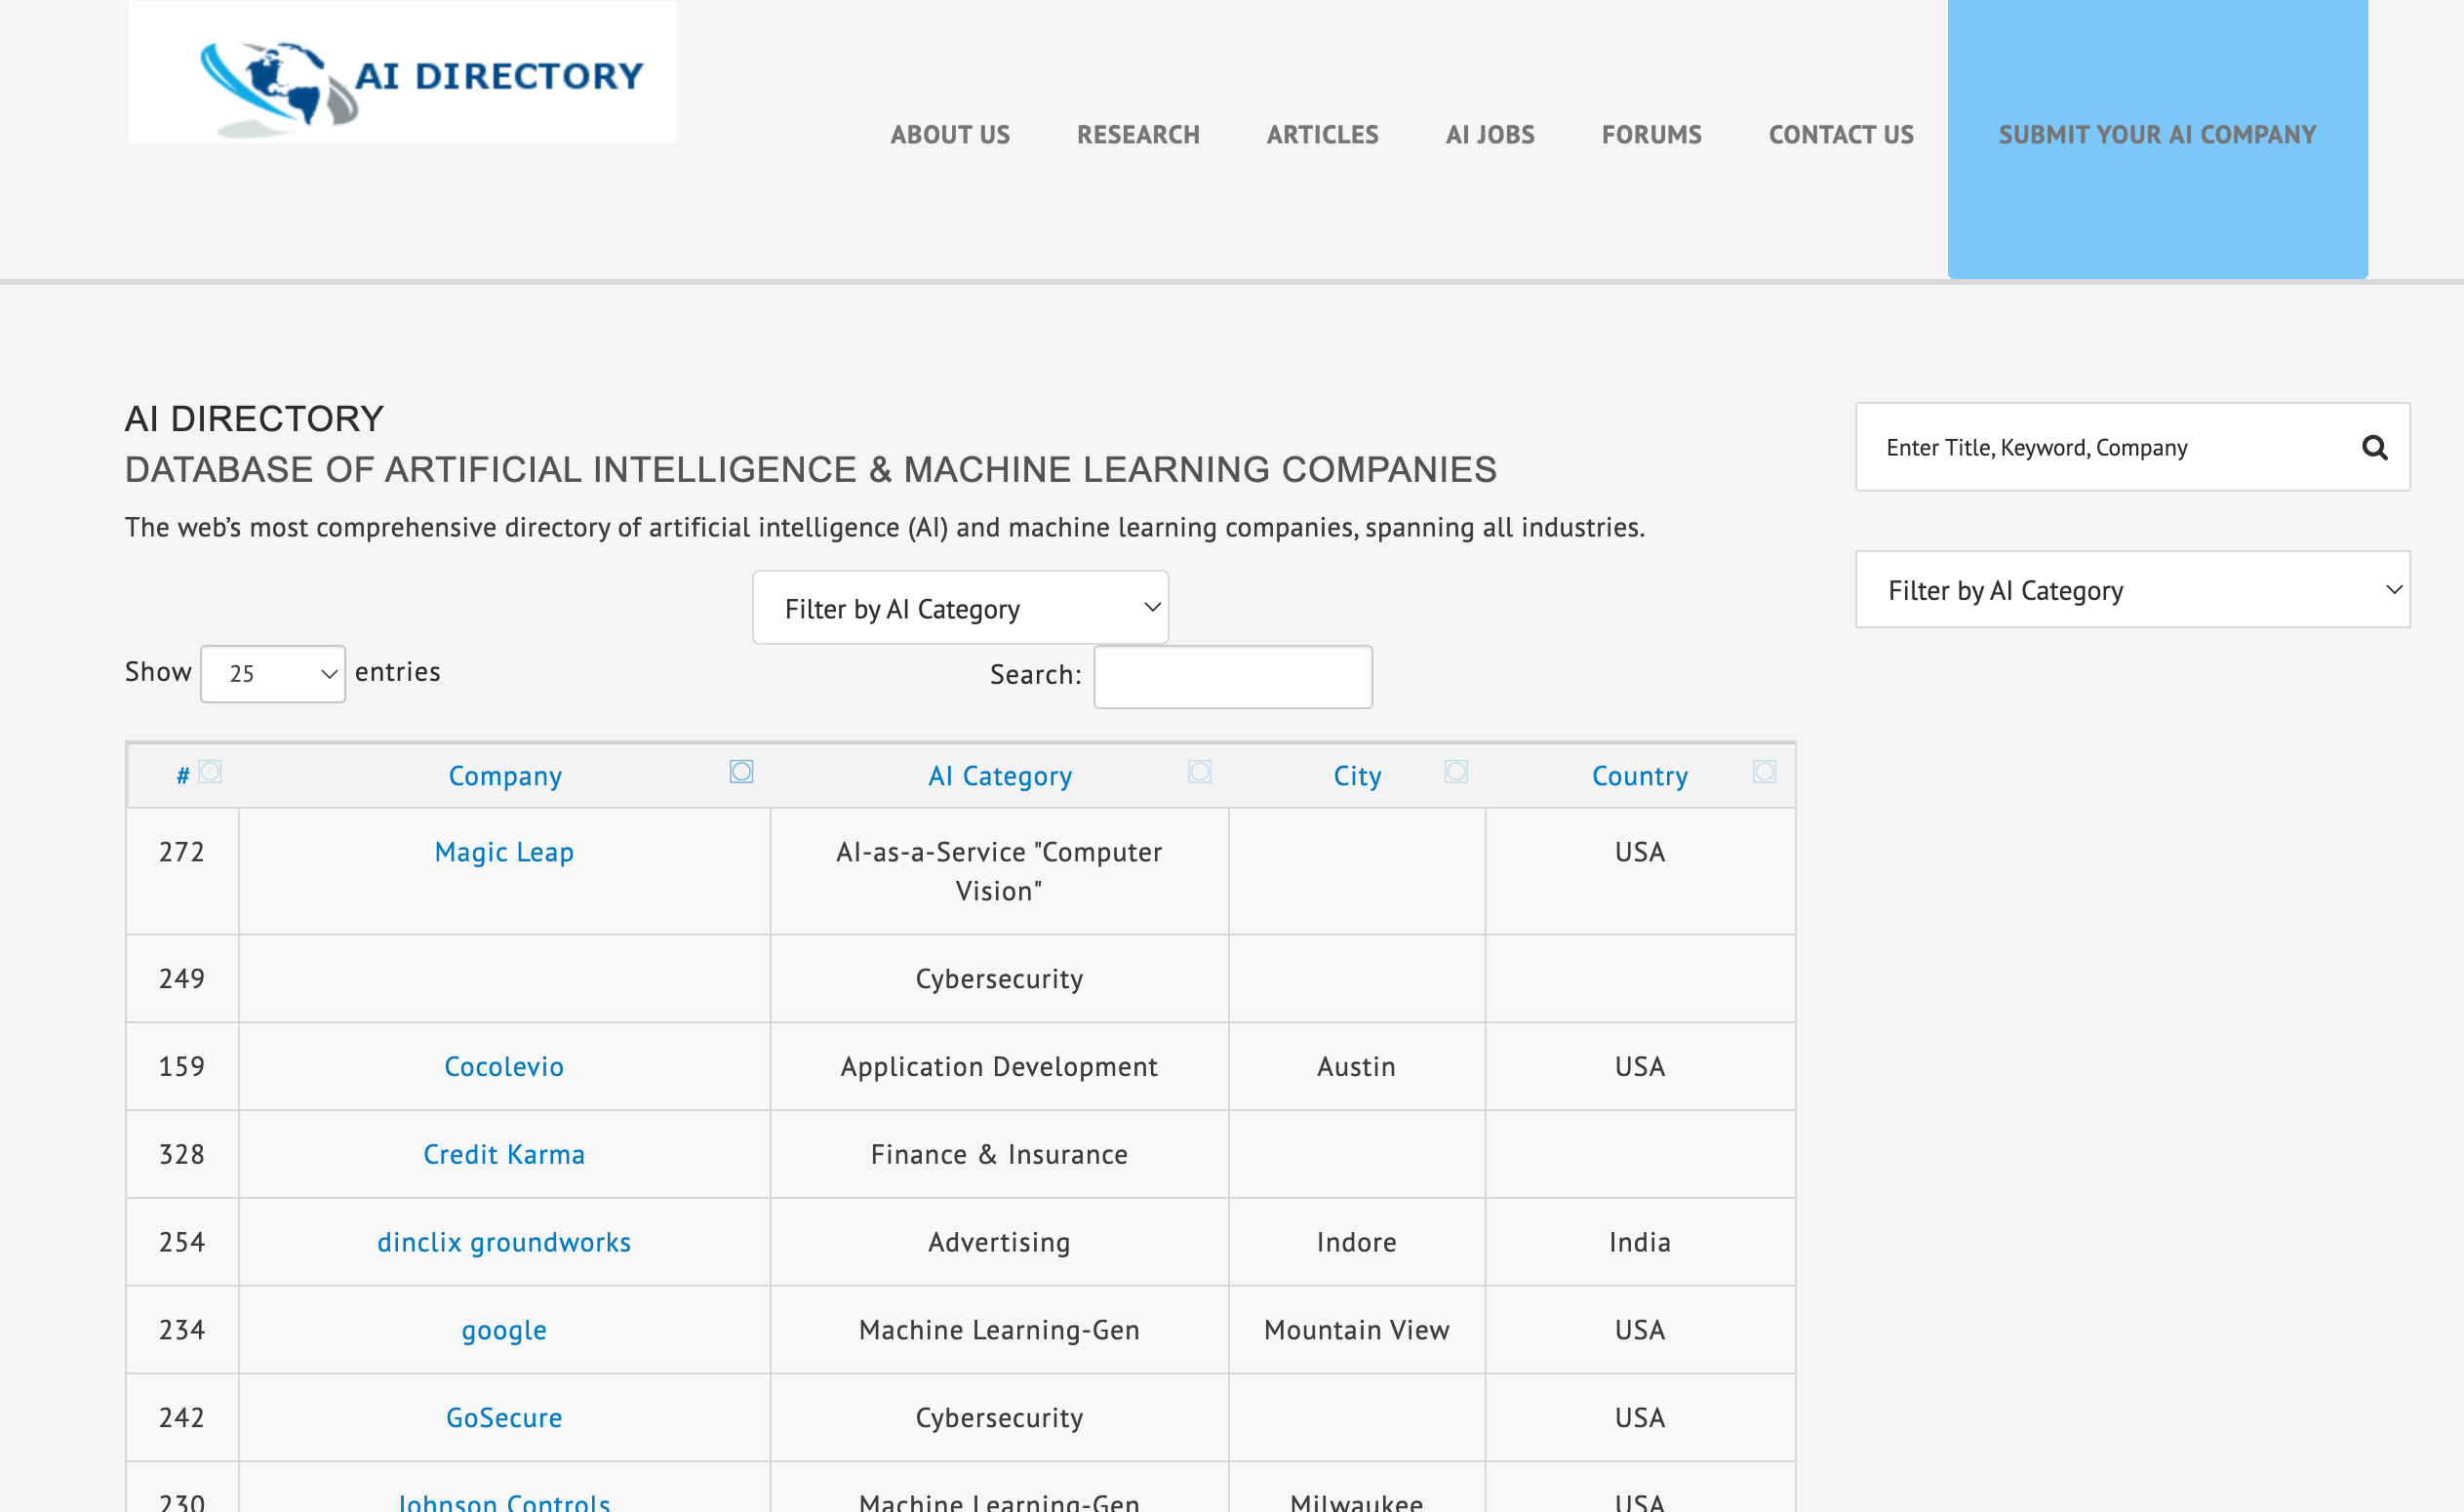Click the AI Category column header
This screenshot has width=2464, height=1512.
tap(1000, 776)
